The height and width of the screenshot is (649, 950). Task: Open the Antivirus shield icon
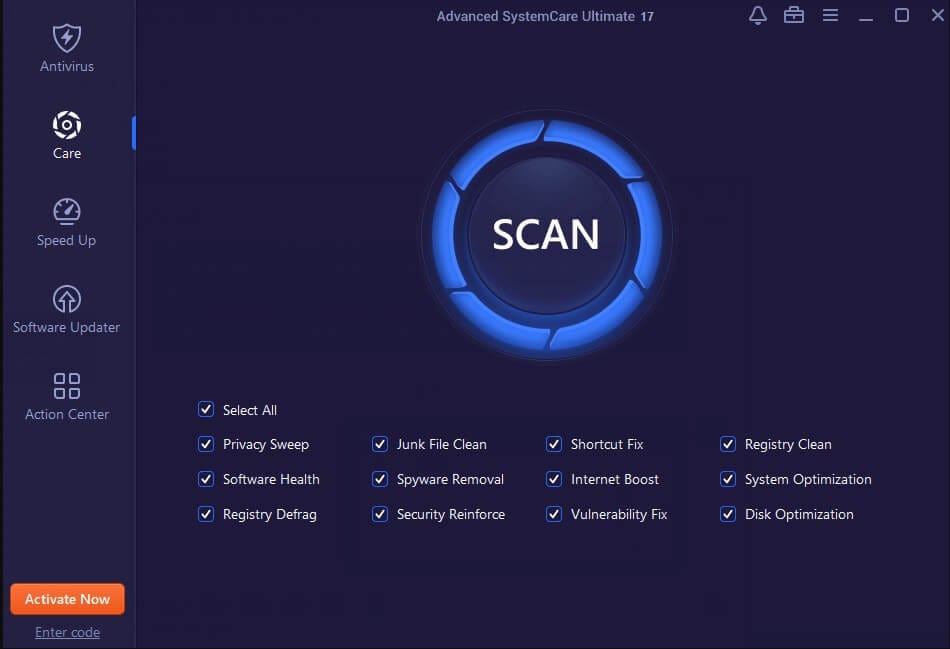tap(67, 38)
